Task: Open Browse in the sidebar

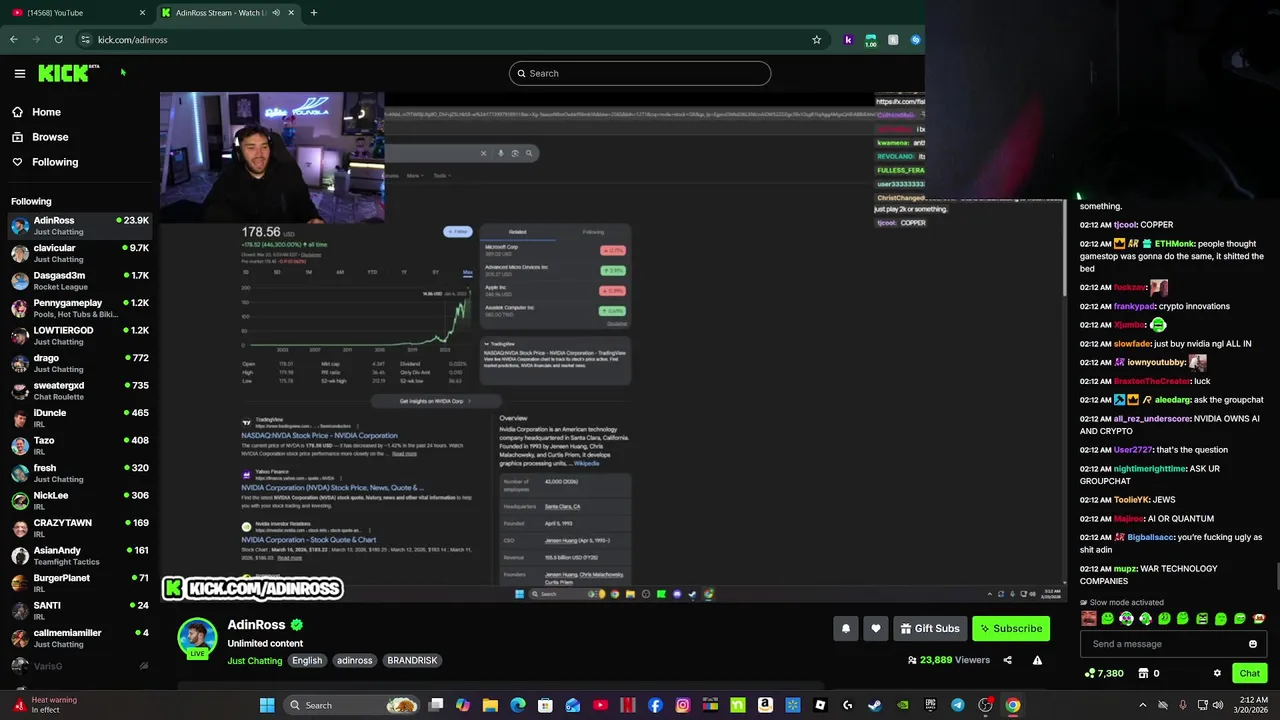Action: click(41, 137)
